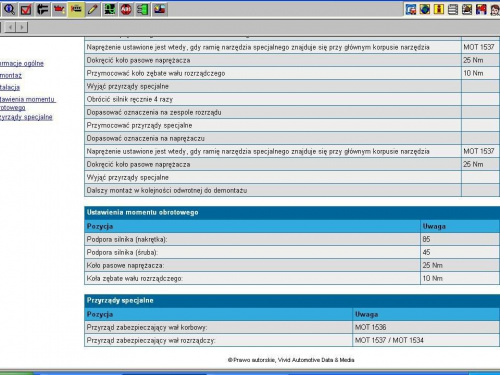Image resolution: width=500 pixels, height=375 pixels.
Task: Open the globe icon in top-right toolbar
Action: [425, 9]
